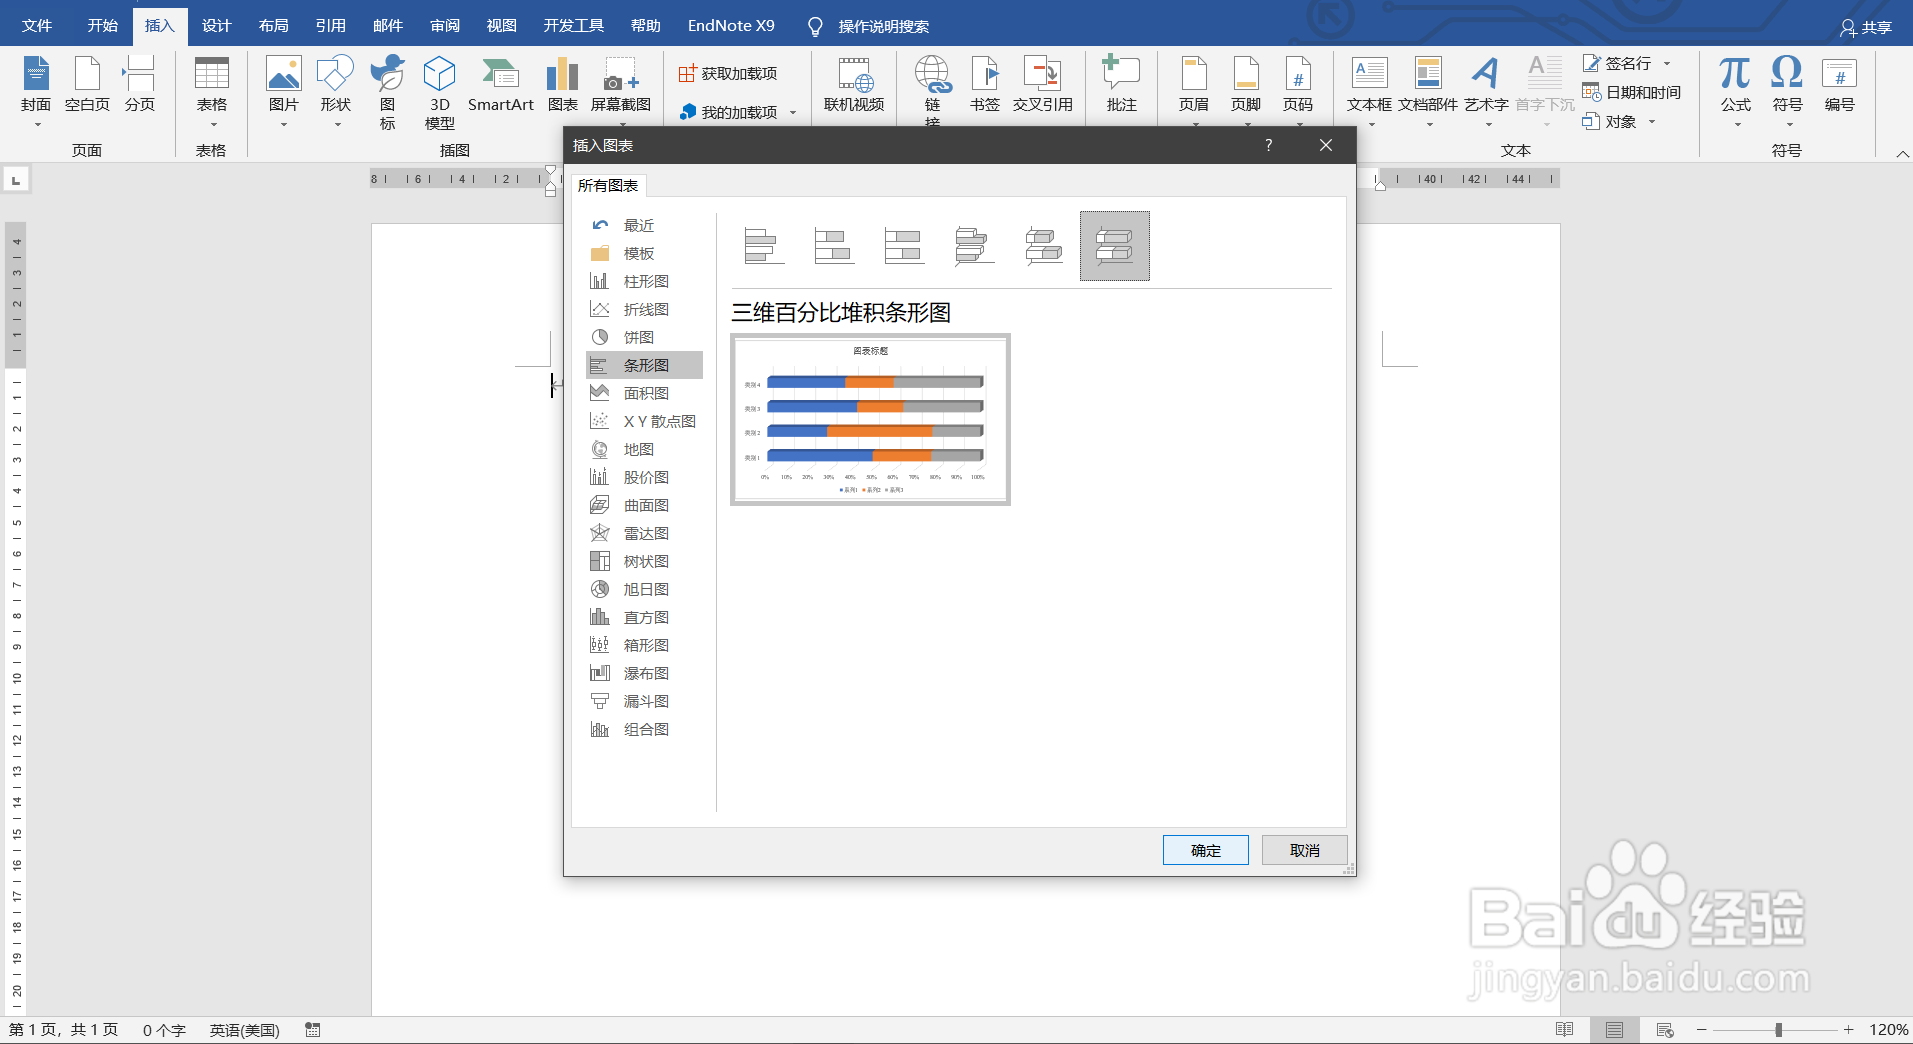Select 100% stacked bar chart subtype
1913x1044 pixels.
tap(904, 246)
